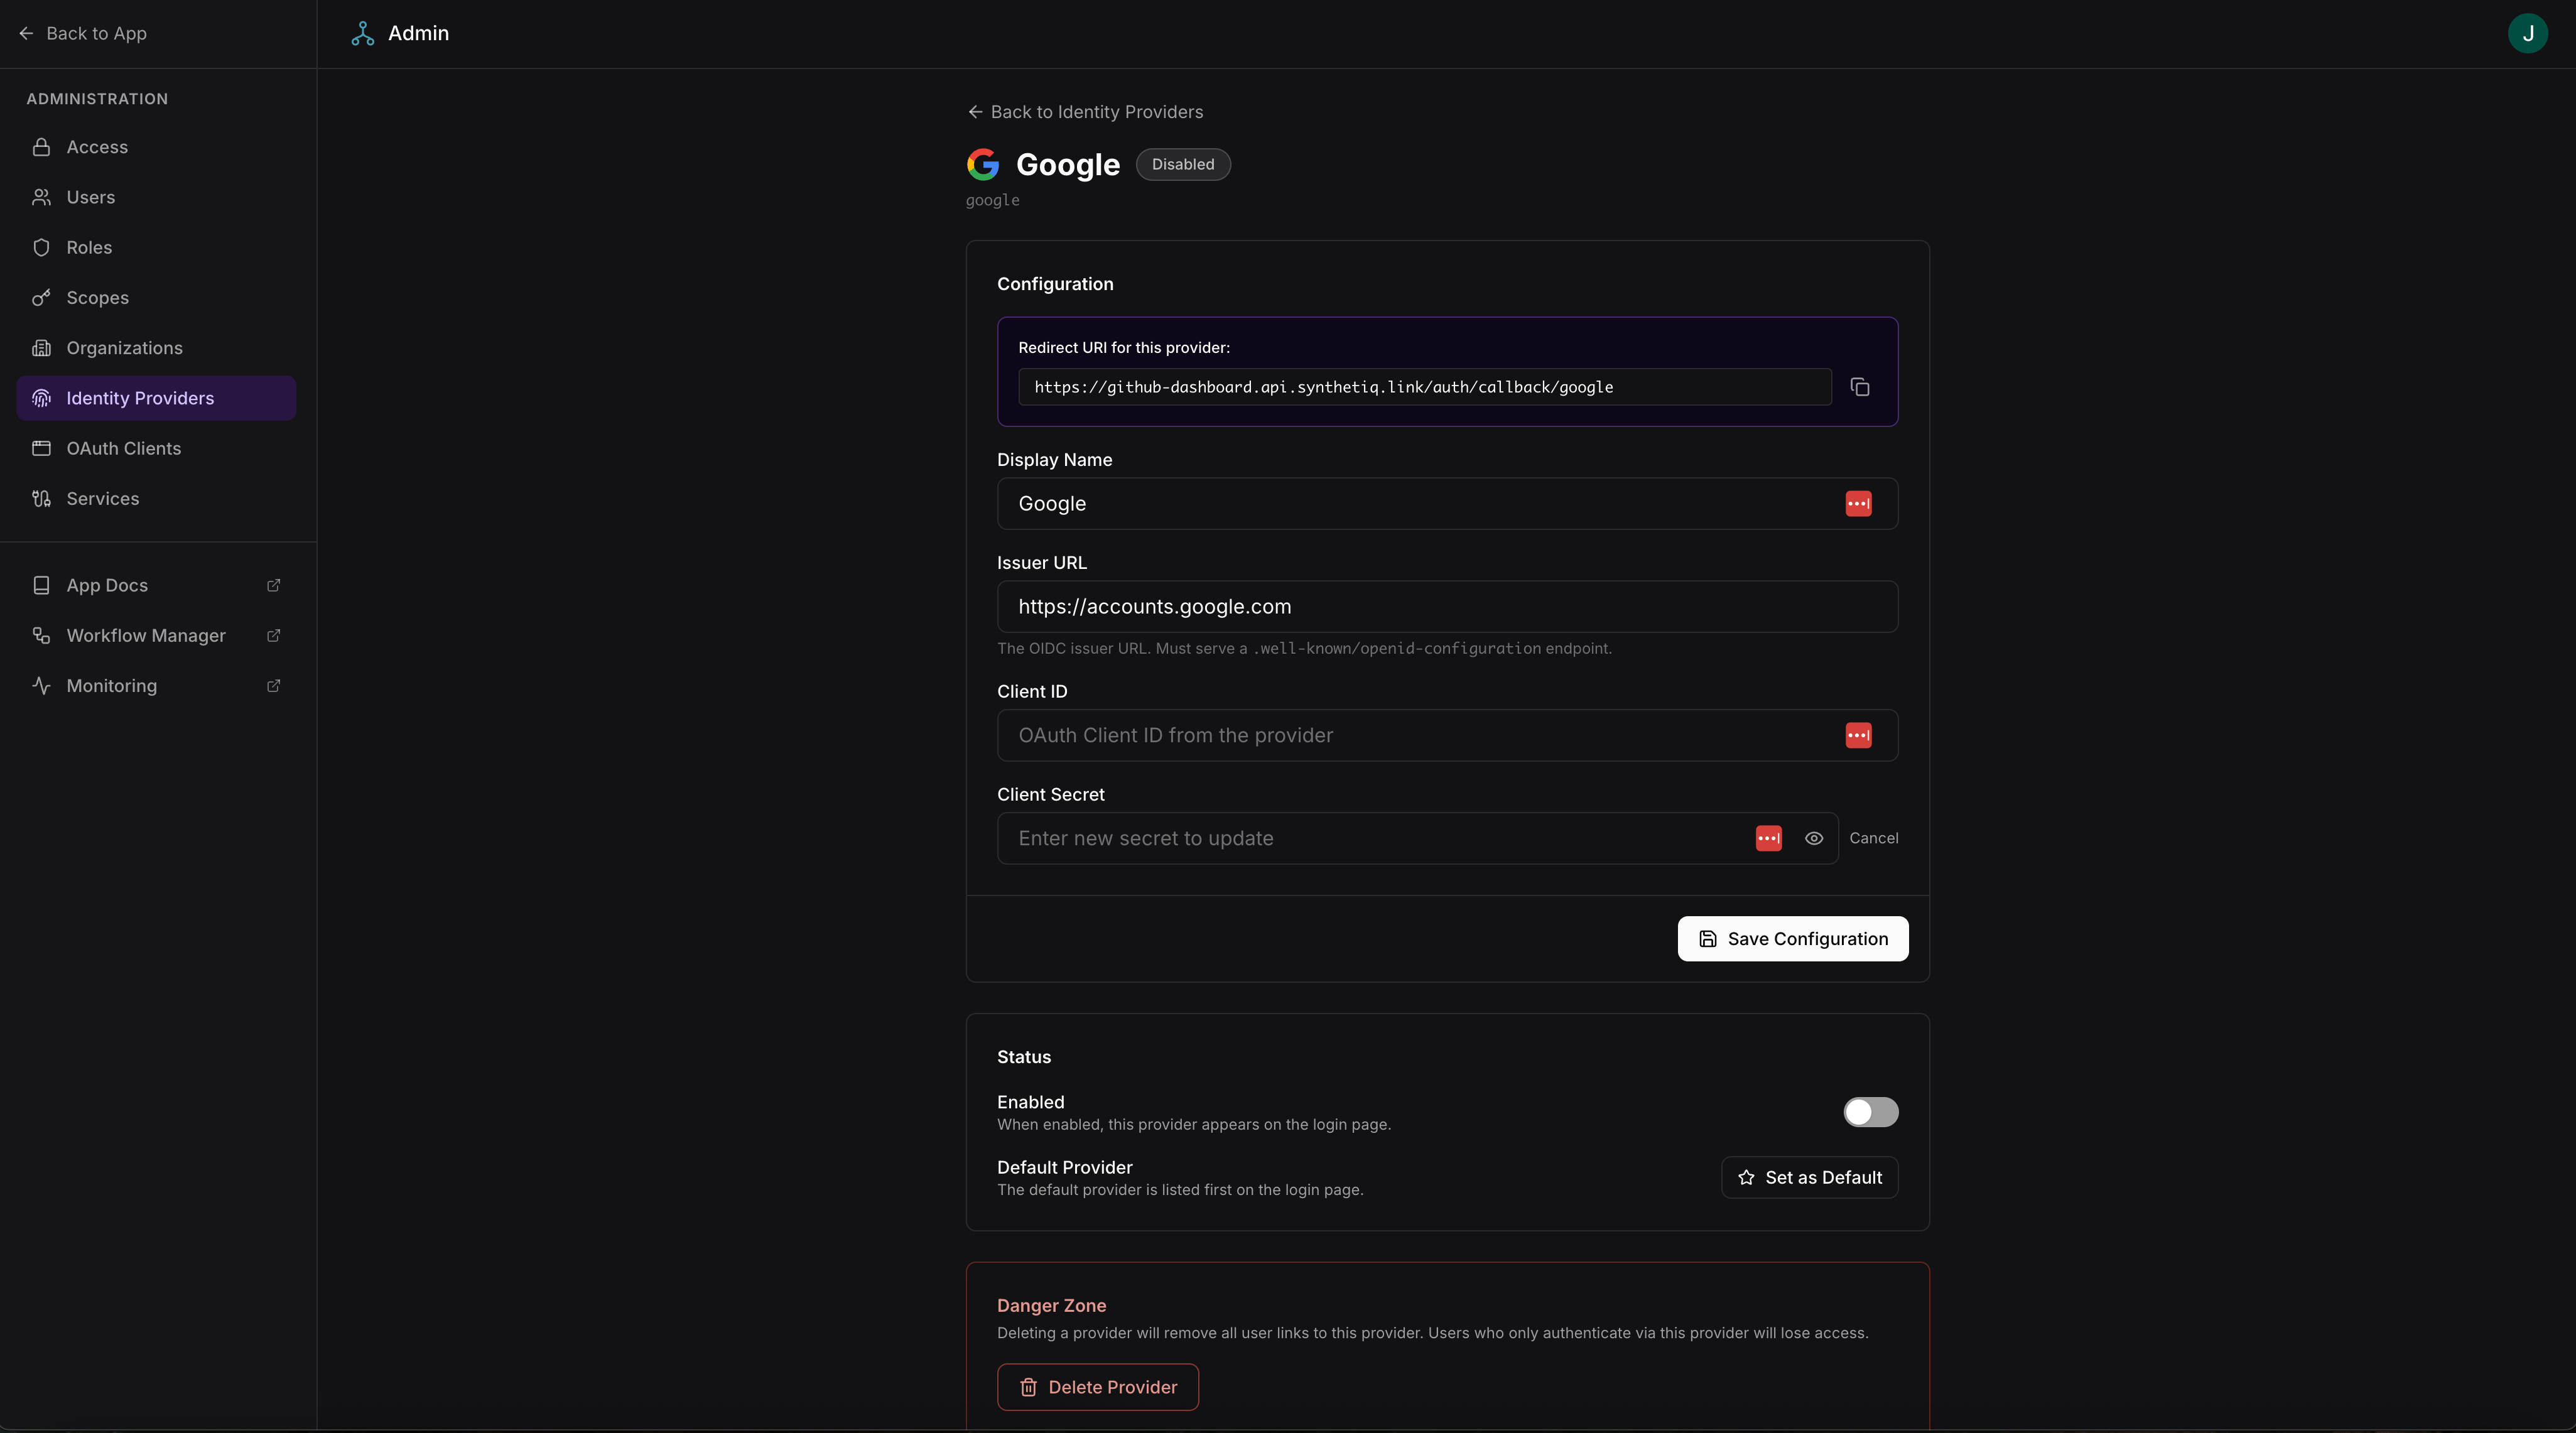The height and width of the screenshot is (1433, 2576).
Task: Delete Provider in Danger Zone
Action: (1098, 1387)
